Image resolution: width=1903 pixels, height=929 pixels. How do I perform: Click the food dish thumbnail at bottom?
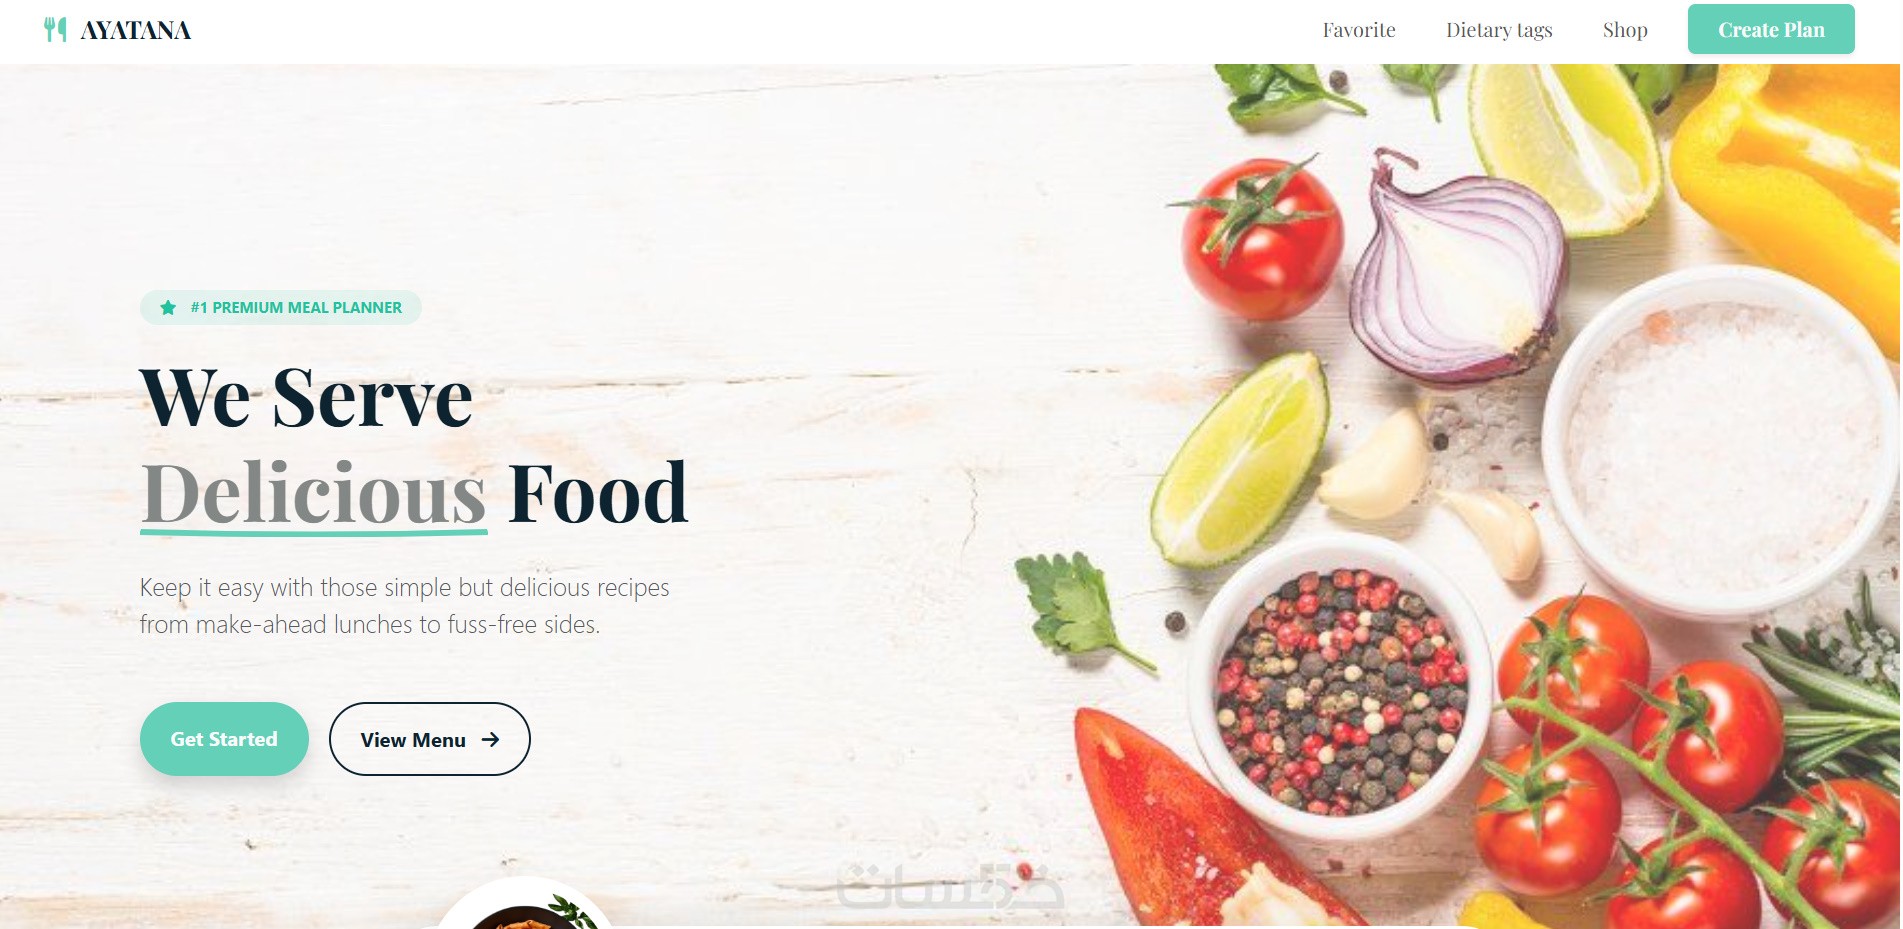pyautogui.click(x=527, y=906)
